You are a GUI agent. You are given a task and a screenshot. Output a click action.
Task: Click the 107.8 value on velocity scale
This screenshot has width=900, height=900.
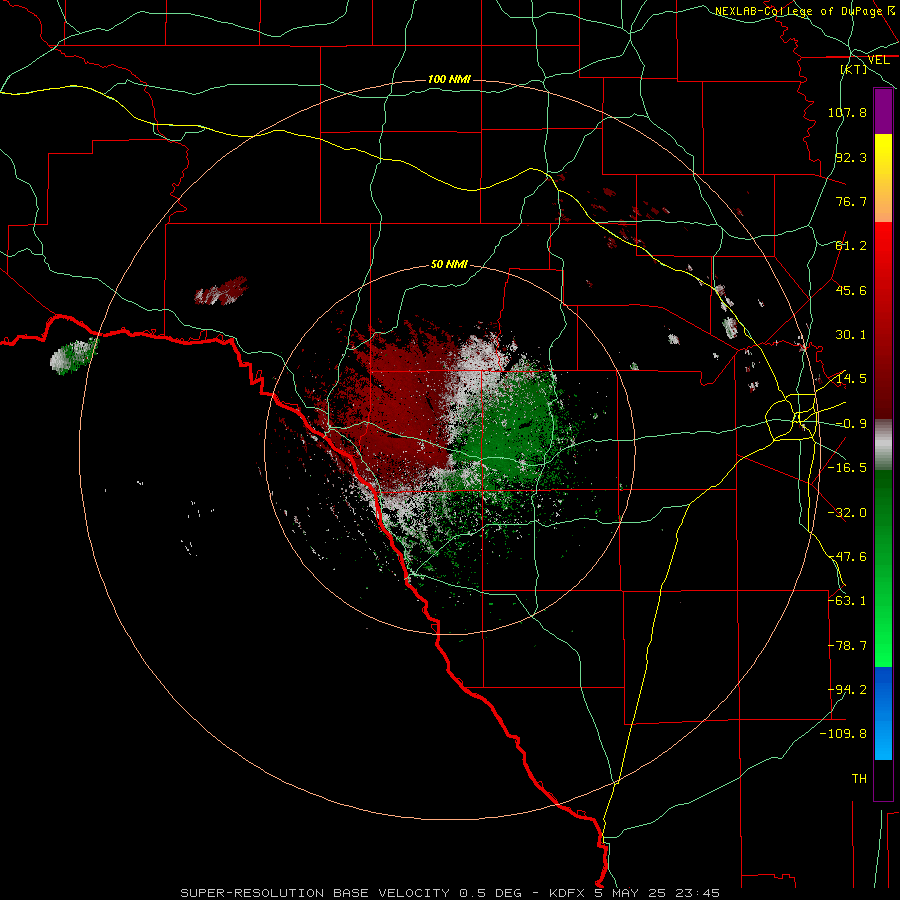[x=847, y=112]
